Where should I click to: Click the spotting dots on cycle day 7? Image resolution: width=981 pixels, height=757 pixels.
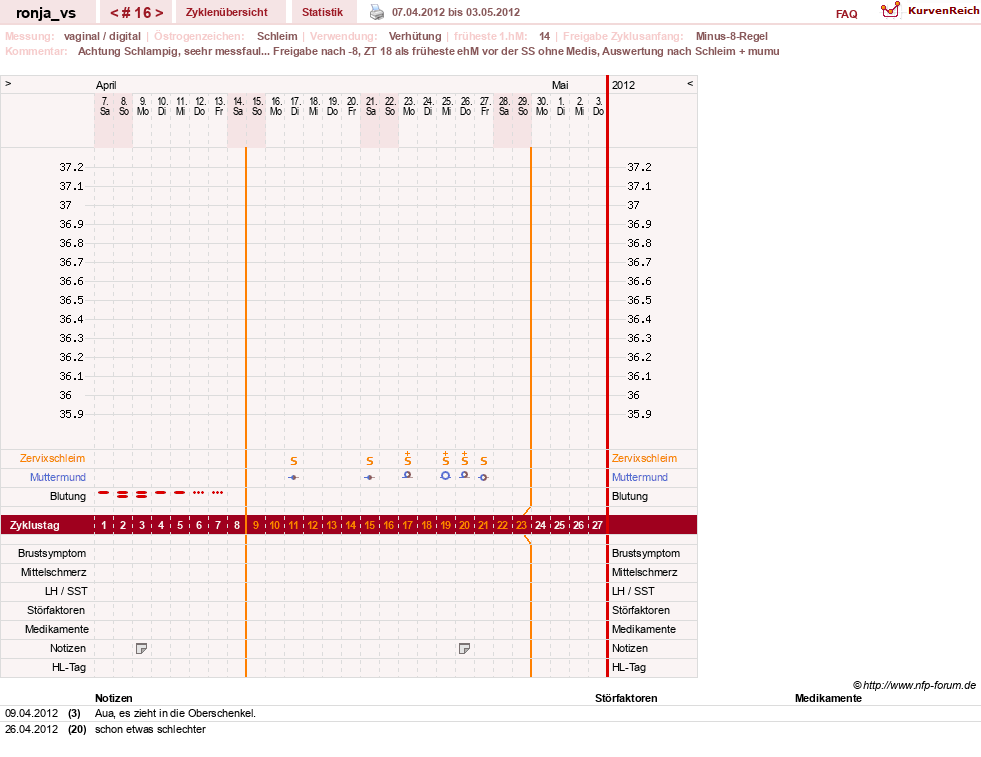pos(218,493)
